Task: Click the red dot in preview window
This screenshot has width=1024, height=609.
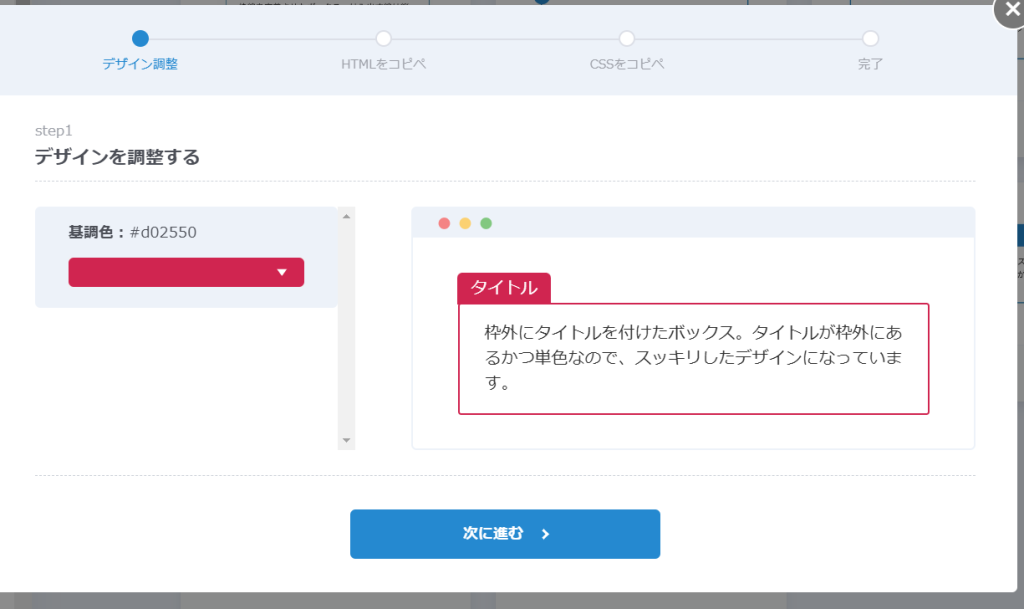Action: coord(444,223)
